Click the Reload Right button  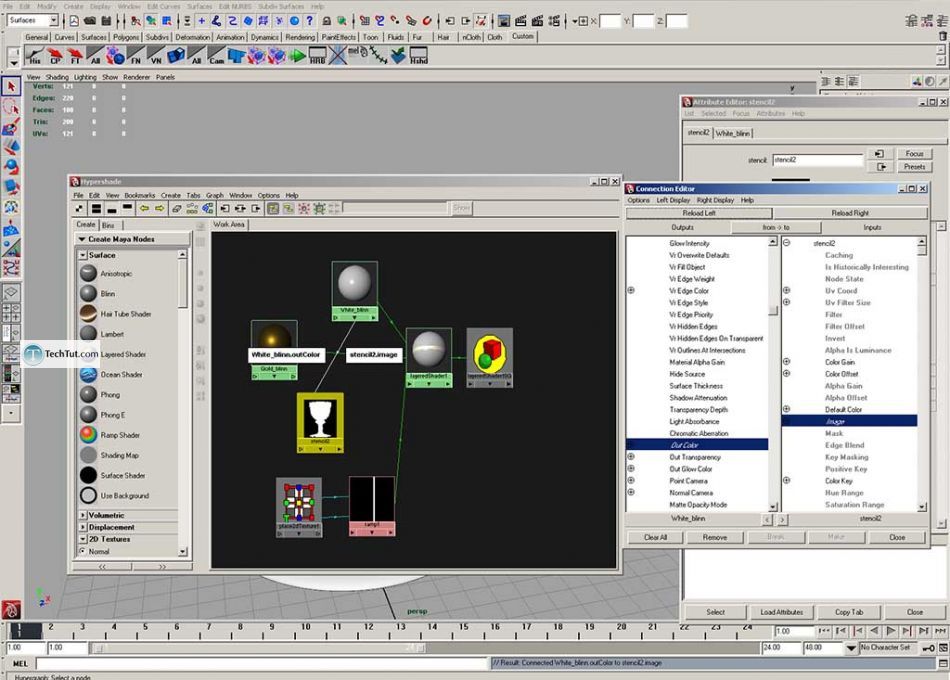click(850, 213)
